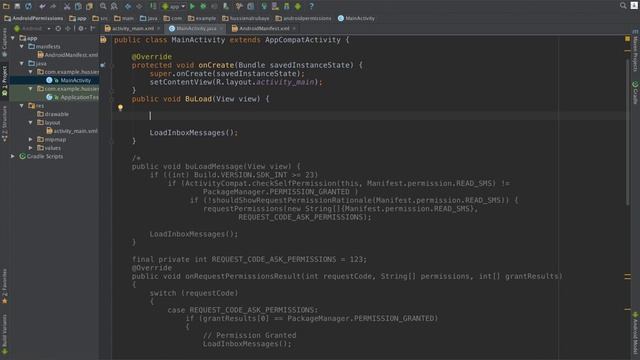Collapse the layout folder node
The image size is (640, 360).
31,122
